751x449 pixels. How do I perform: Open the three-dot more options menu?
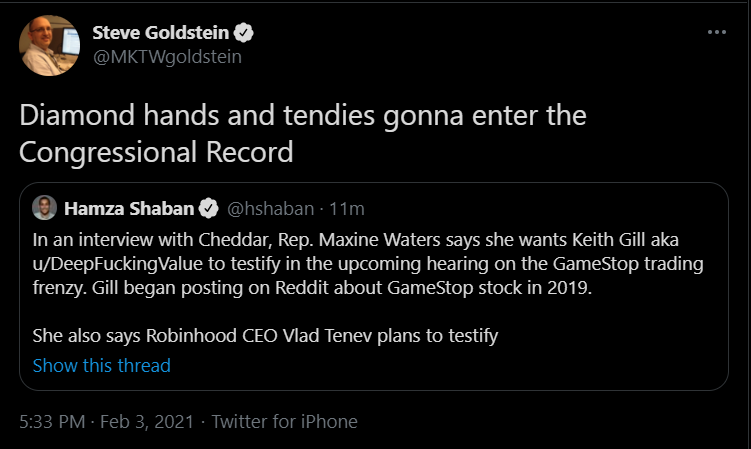(717, 33)
